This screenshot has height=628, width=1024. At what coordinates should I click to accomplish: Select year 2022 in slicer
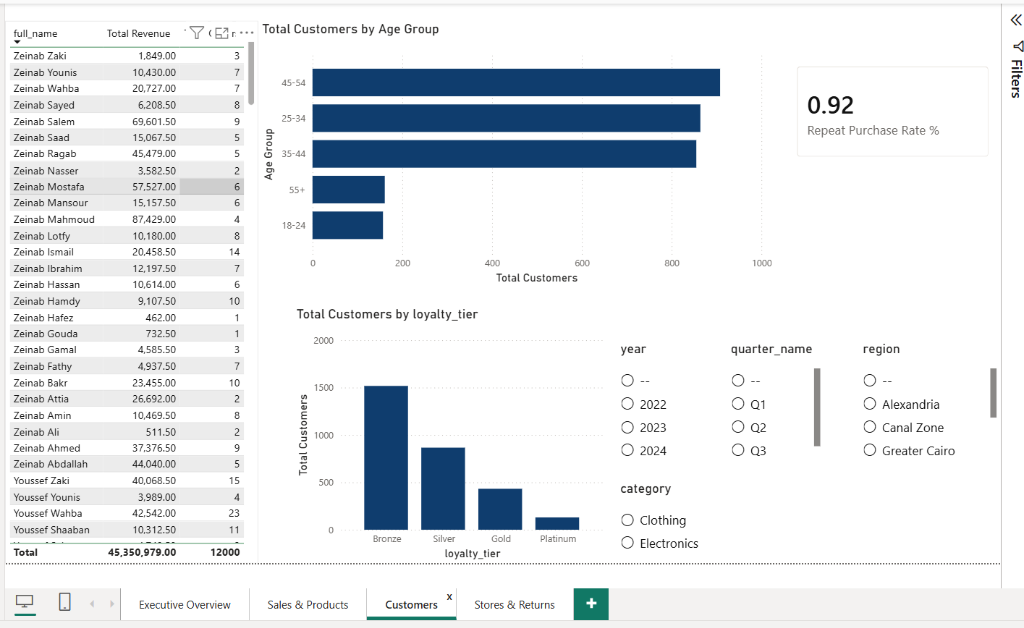628,403
